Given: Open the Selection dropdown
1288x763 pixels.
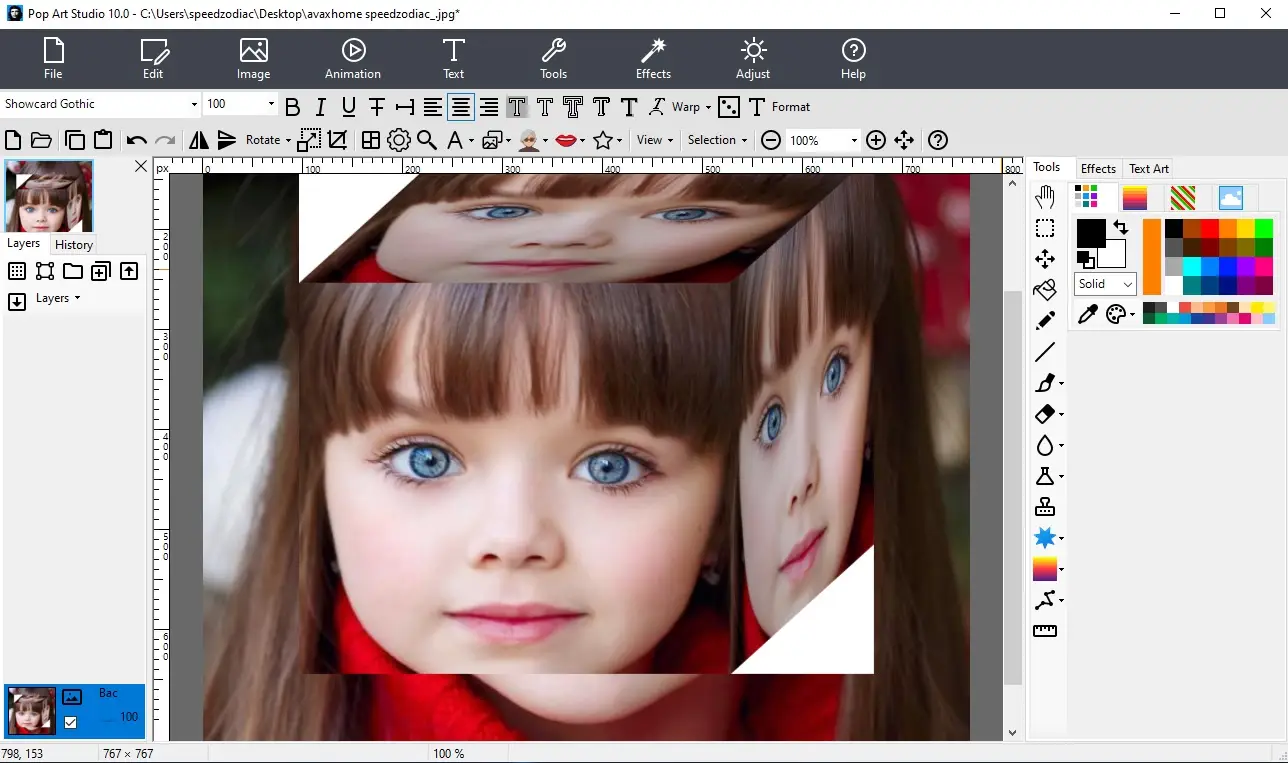Looking at the screenshot, I should coord(717,140).
